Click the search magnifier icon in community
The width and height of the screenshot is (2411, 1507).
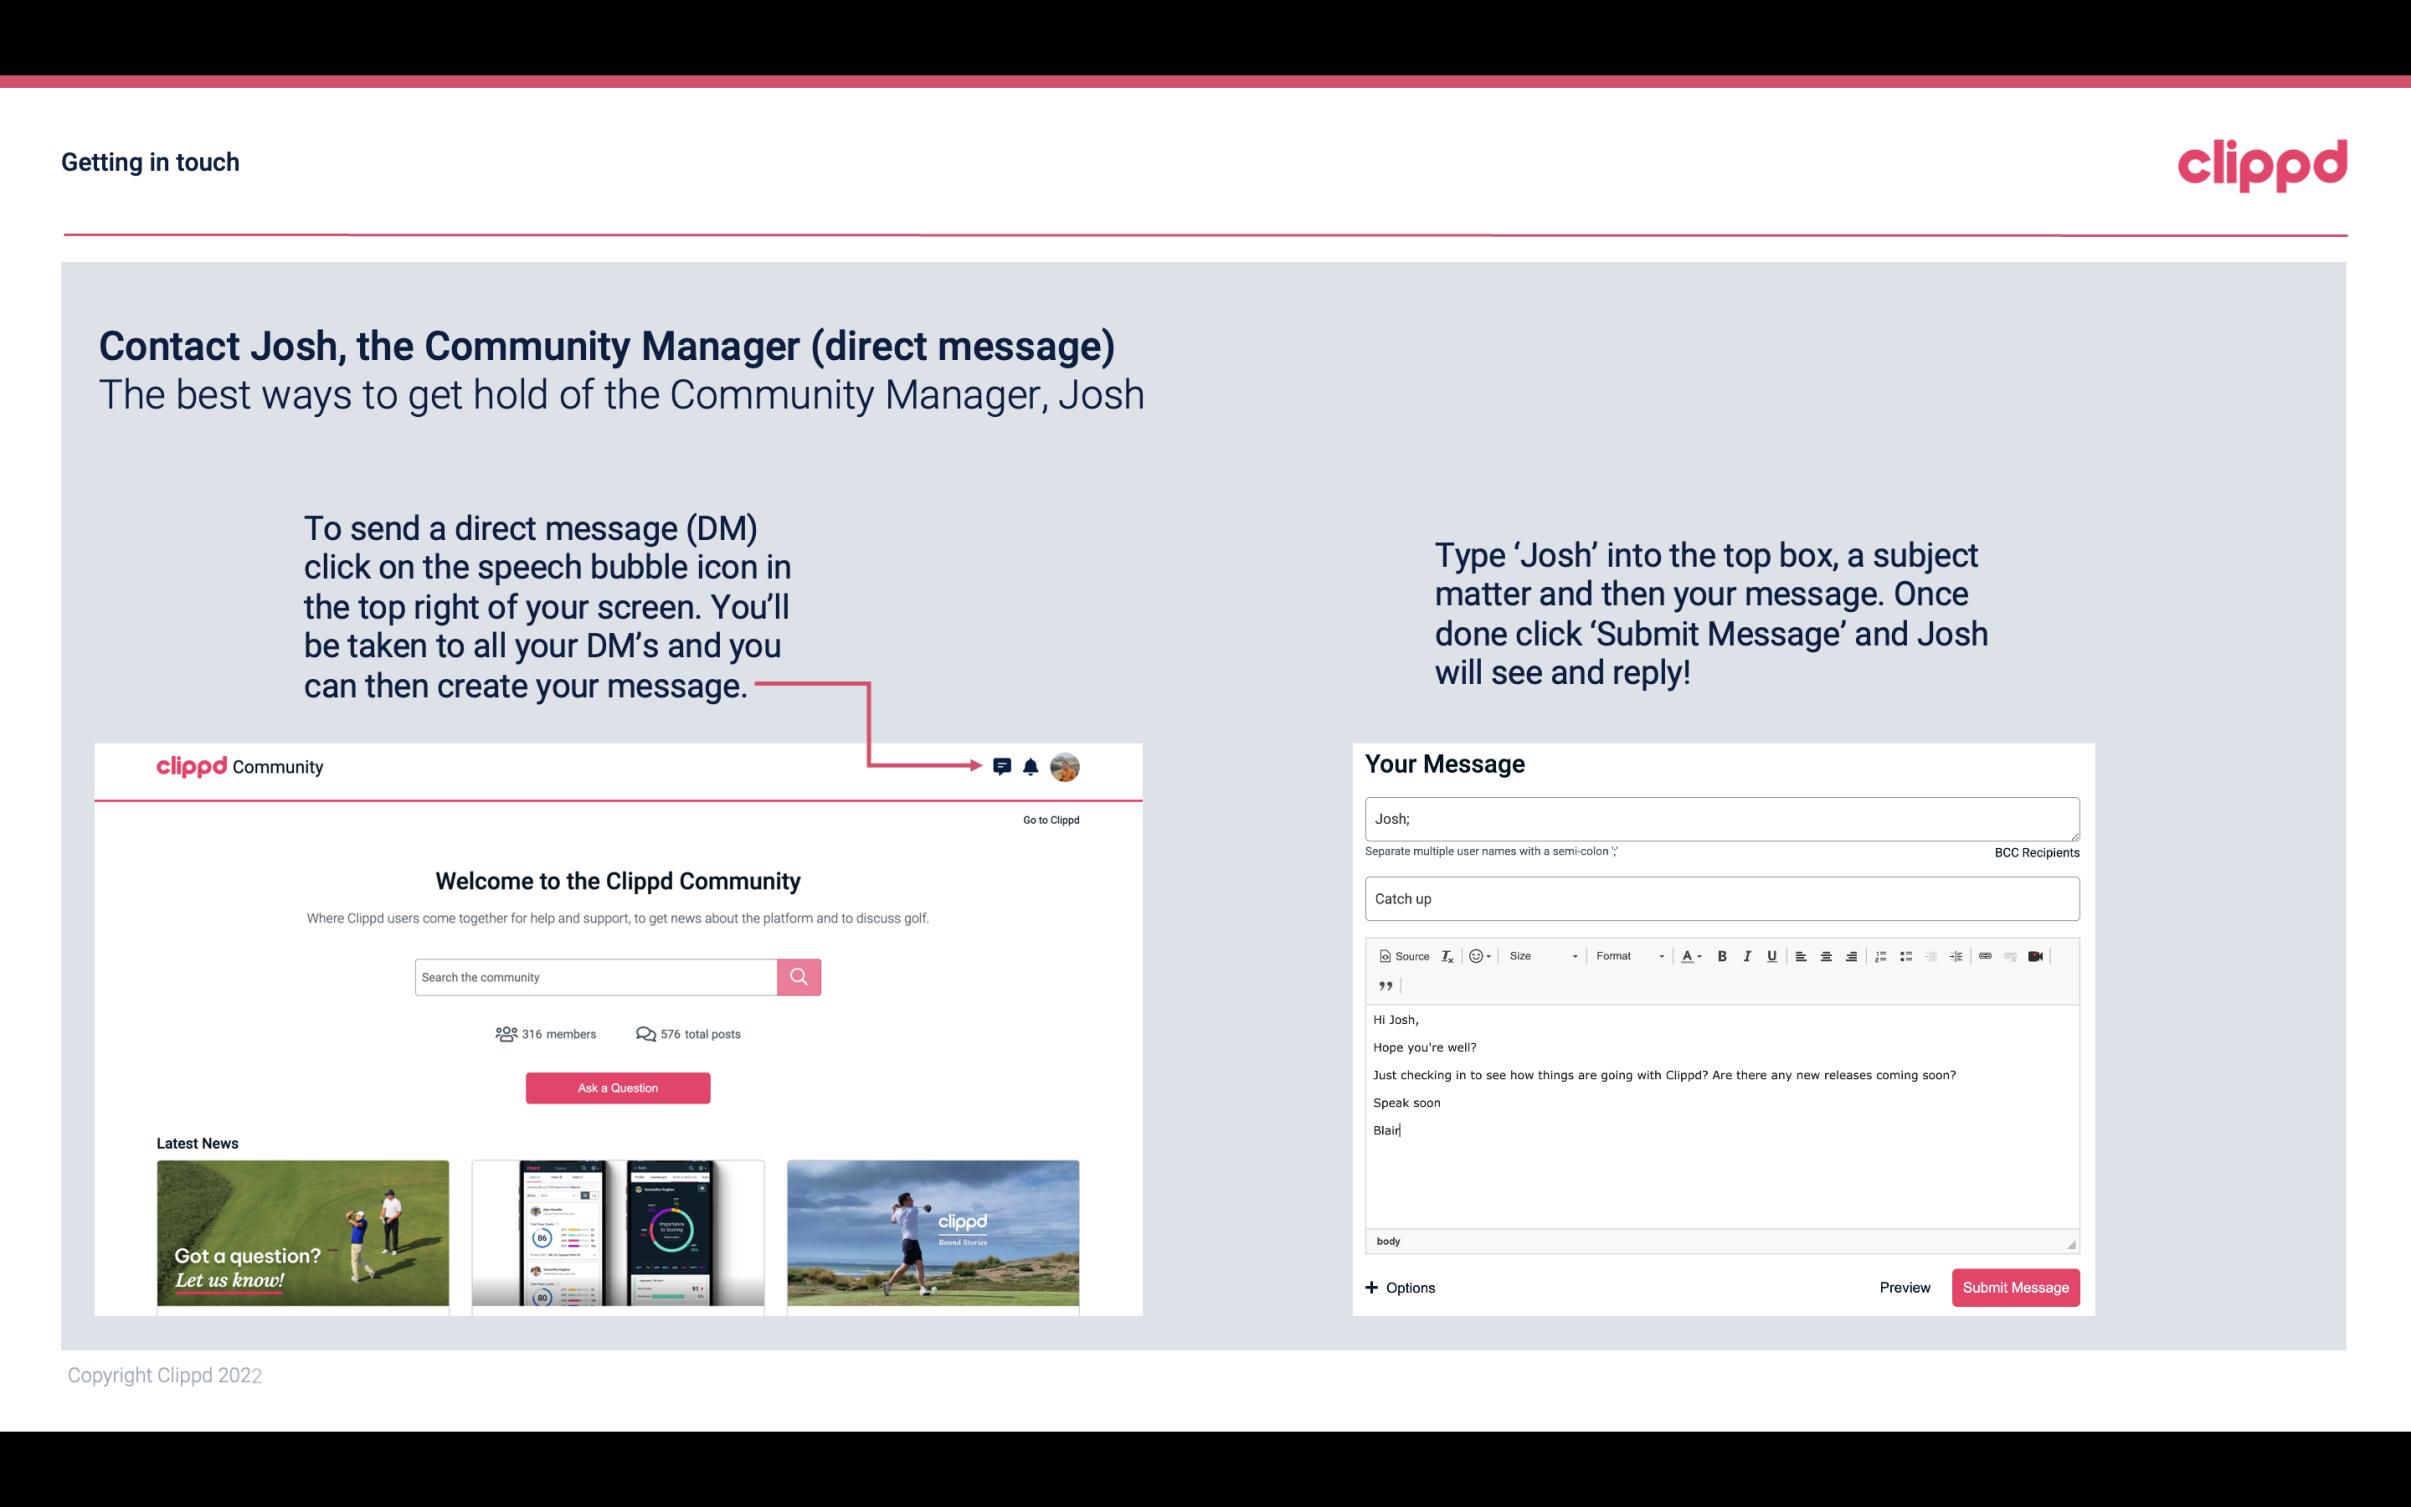(x=797, y=976)
